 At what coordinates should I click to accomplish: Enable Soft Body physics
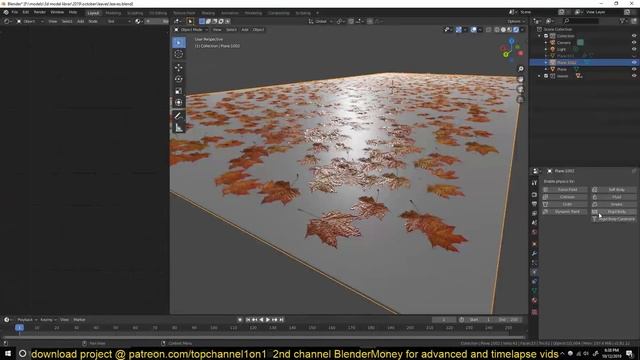pyautogui.click(x=614, y=190)
